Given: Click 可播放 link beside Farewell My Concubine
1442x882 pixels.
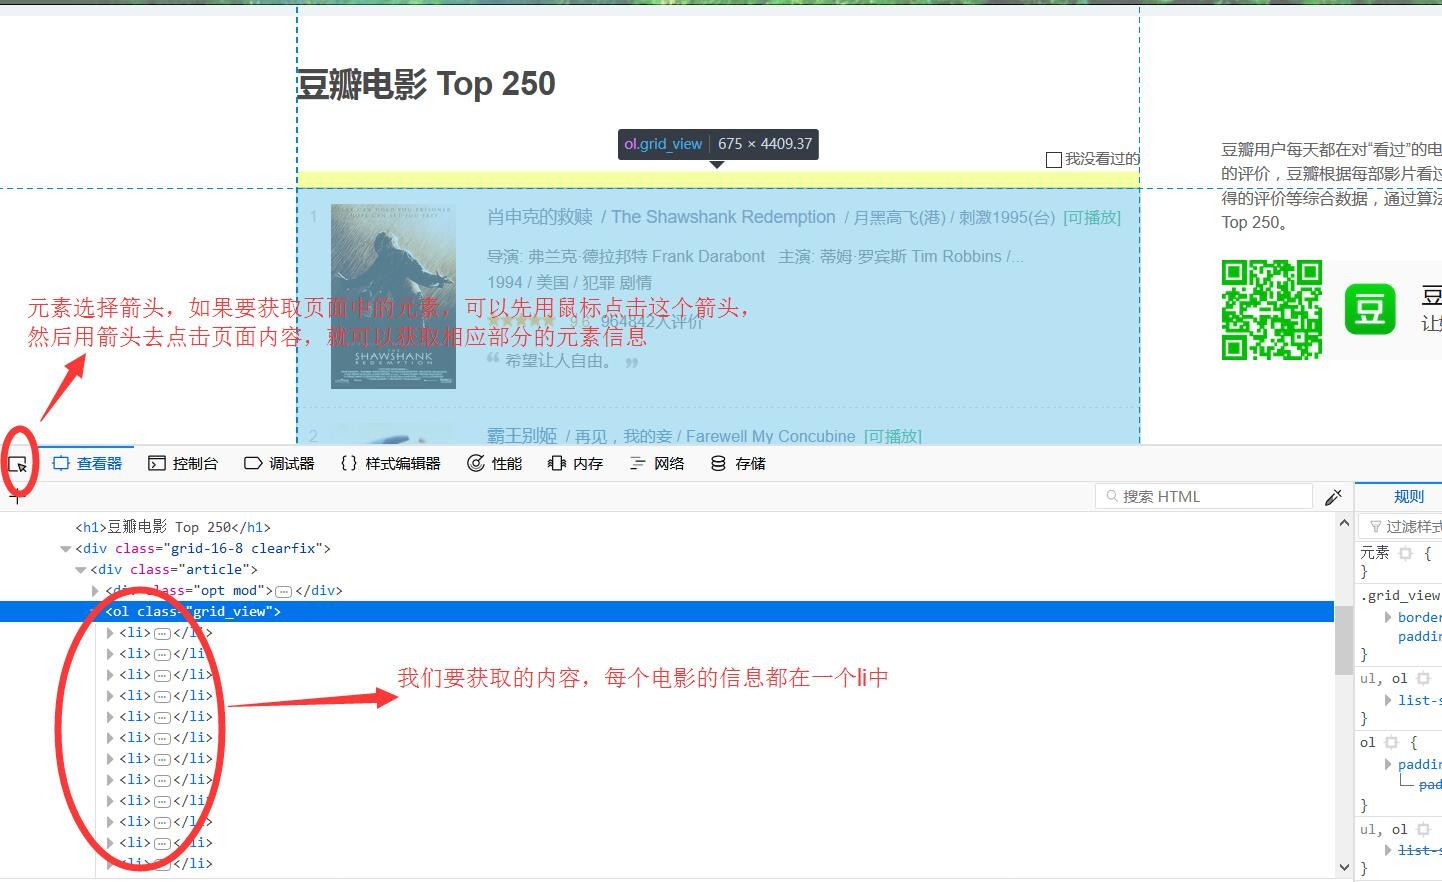Looking at the screenshot, I should (892, 437).
